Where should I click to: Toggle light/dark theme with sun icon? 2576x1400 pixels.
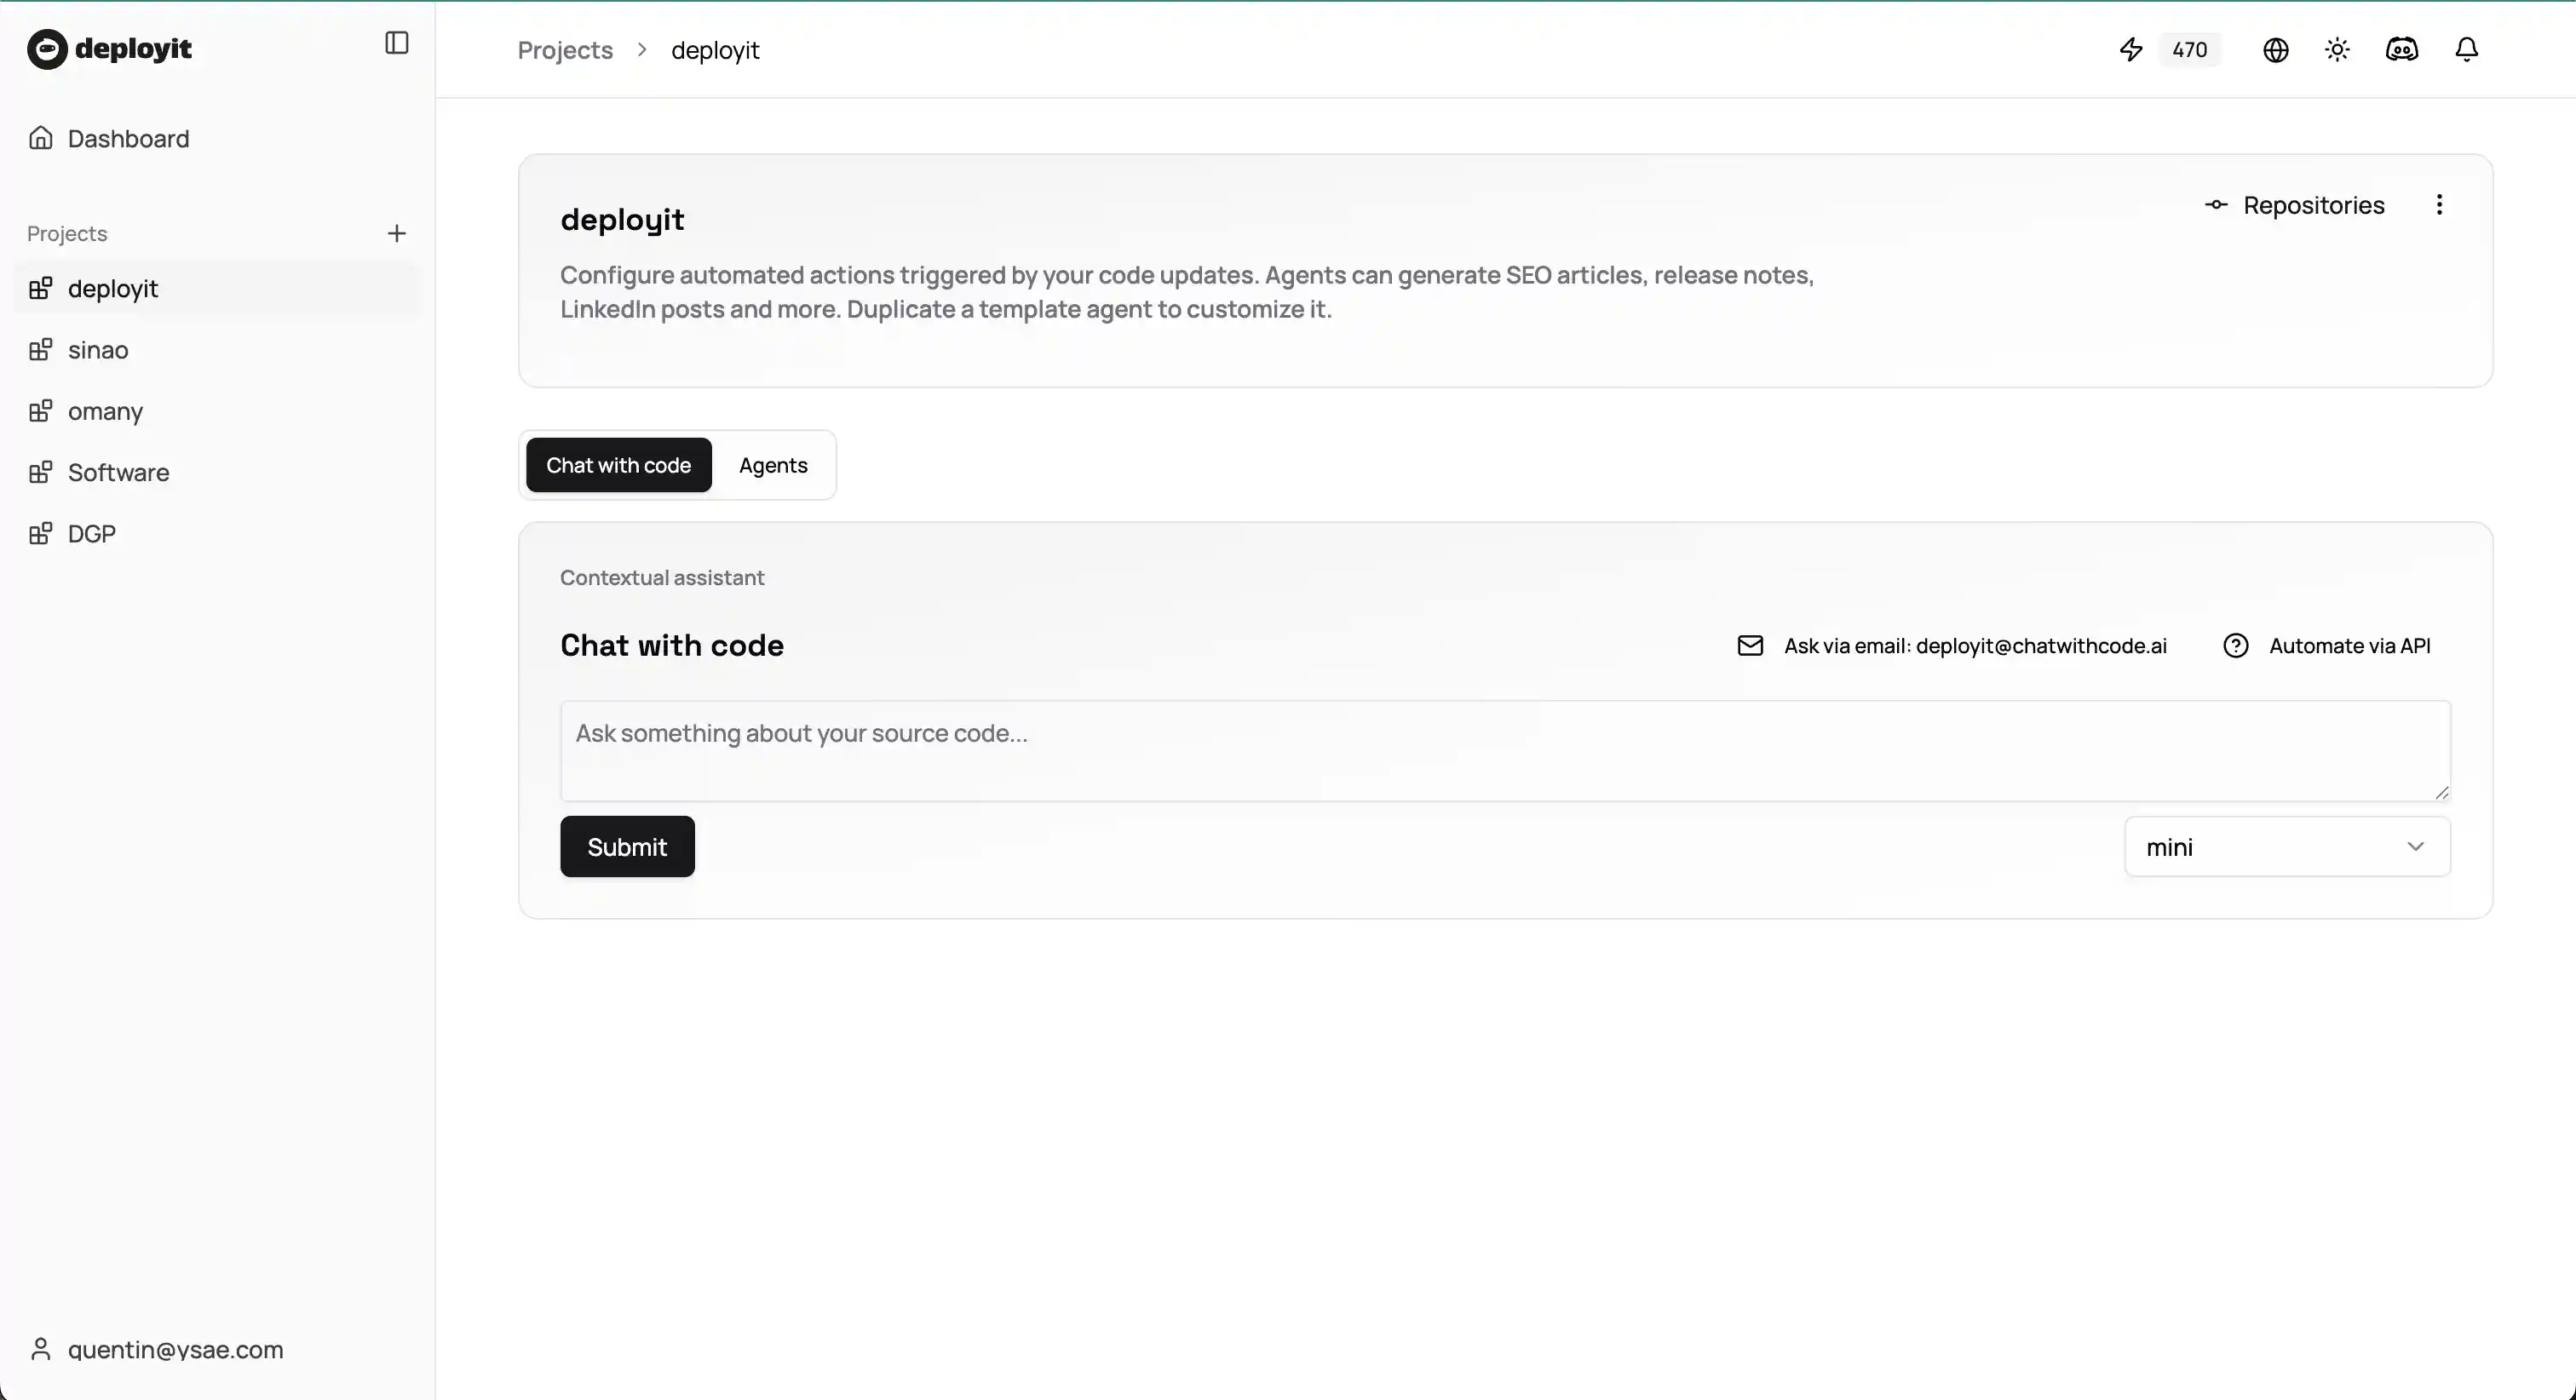tap(2338, 49)
